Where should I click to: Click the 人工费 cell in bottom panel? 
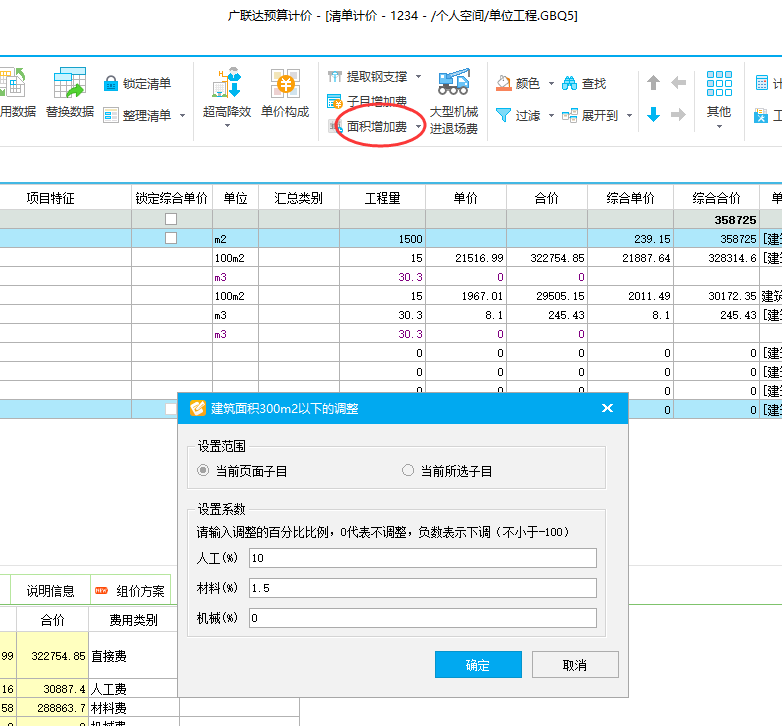pos(133,689)
